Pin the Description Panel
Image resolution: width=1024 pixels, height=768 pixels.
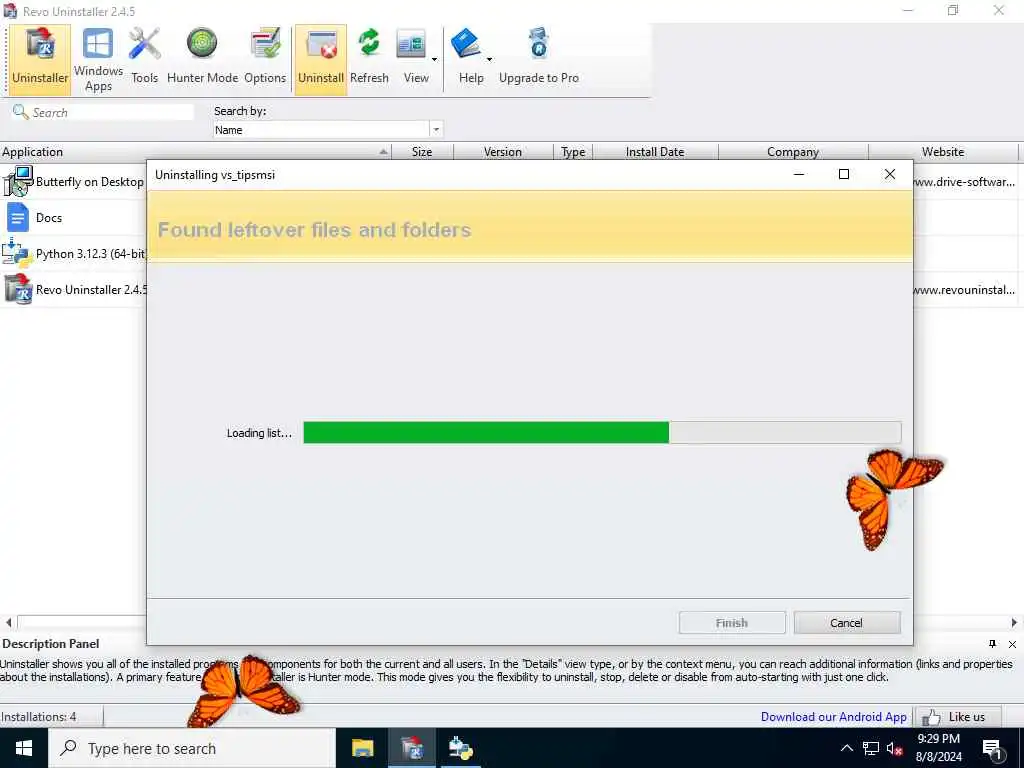(993, 644)
